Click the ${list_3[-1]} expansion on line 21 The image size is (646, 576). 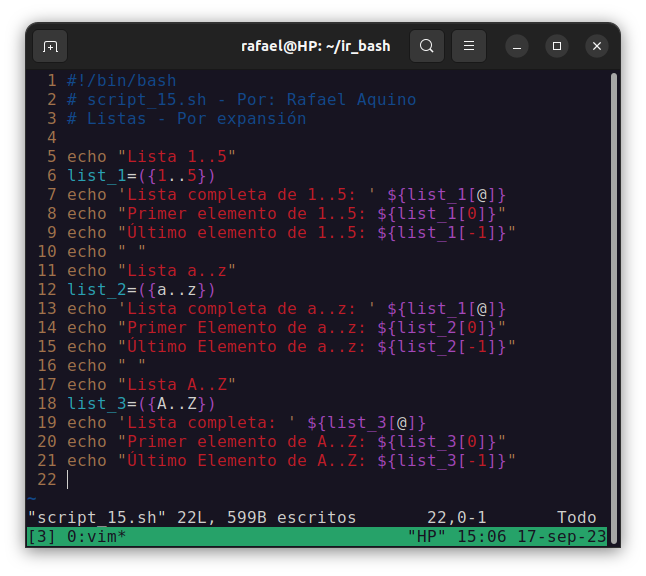click(x=442, y=461)
